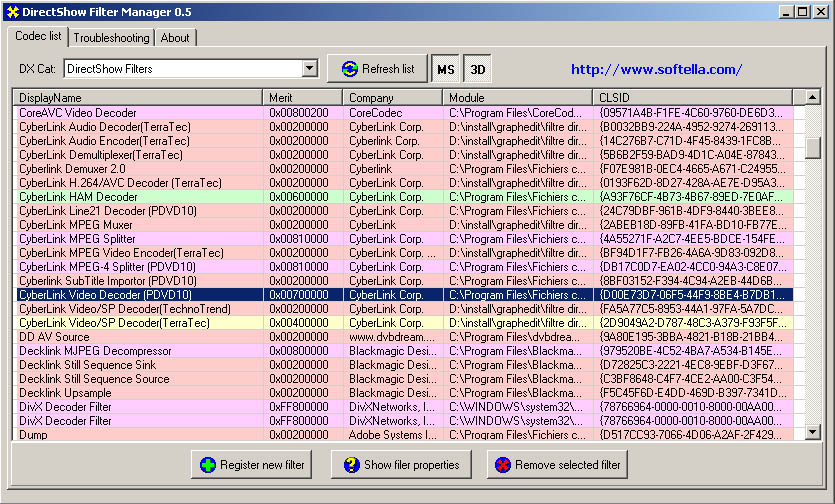Click the green plus Register new filter icon
Viewport: 835px width, 504px height.
[208, 465]
